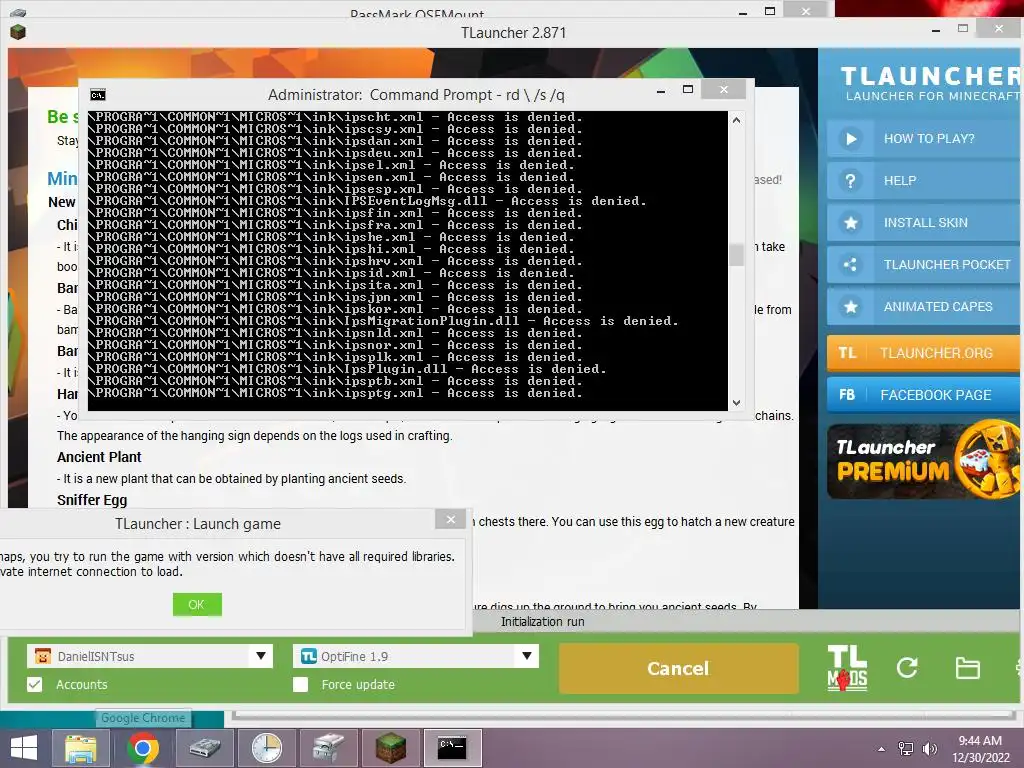
Task: Open Install Skin page
Action: [924, 223]
